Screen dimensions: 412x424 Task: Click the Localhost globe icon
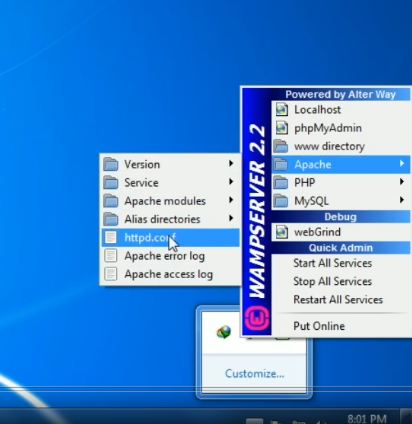pyautogui.click(x=282, y=110)
